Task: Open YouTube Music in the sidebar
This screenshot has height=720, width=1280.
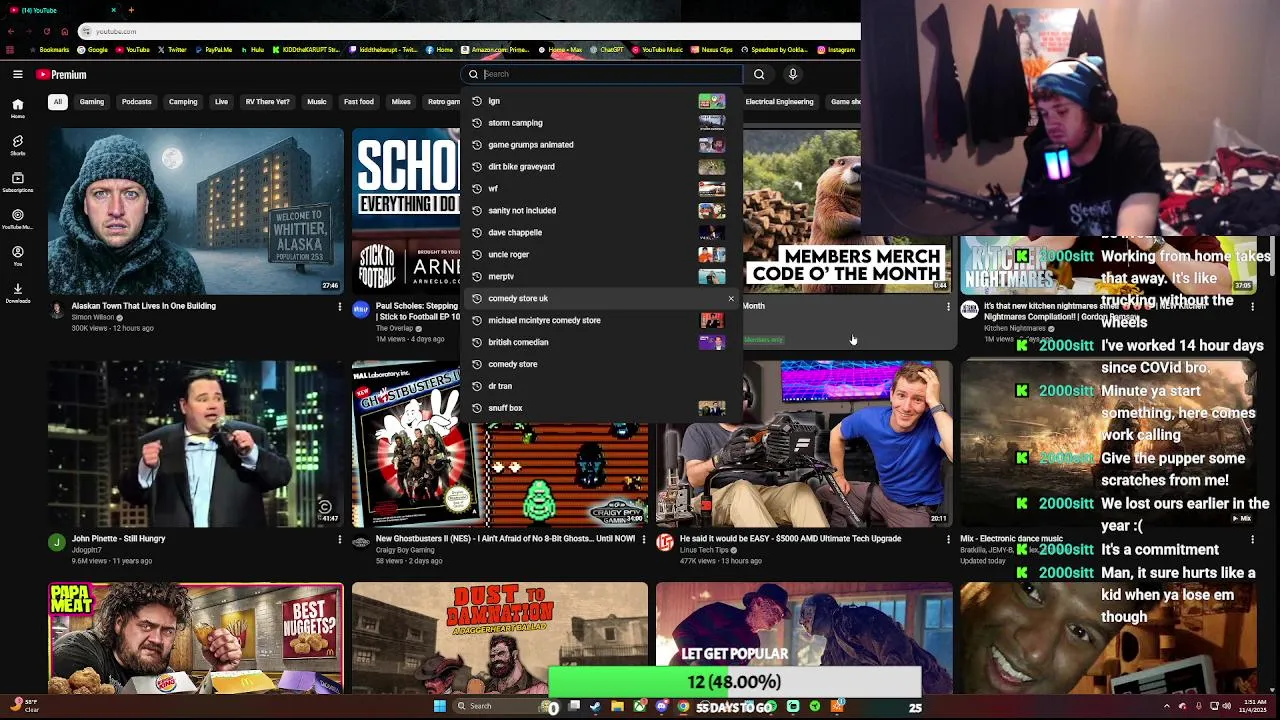Action: coord(17,219)
